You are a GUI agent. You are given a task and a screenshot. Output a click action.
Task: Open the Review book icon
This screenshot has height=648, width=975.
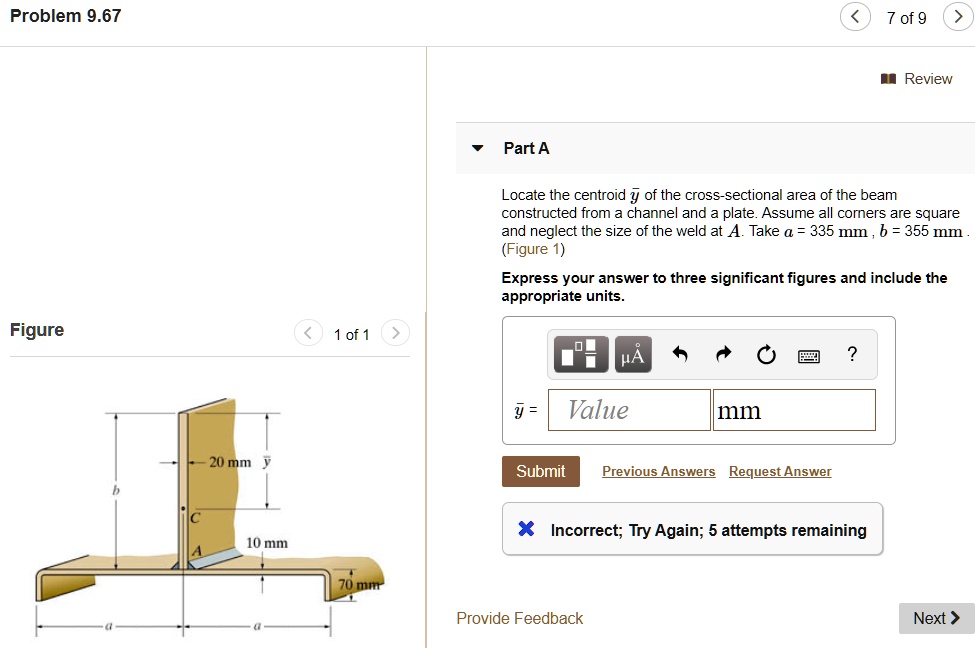click(889, 78)
